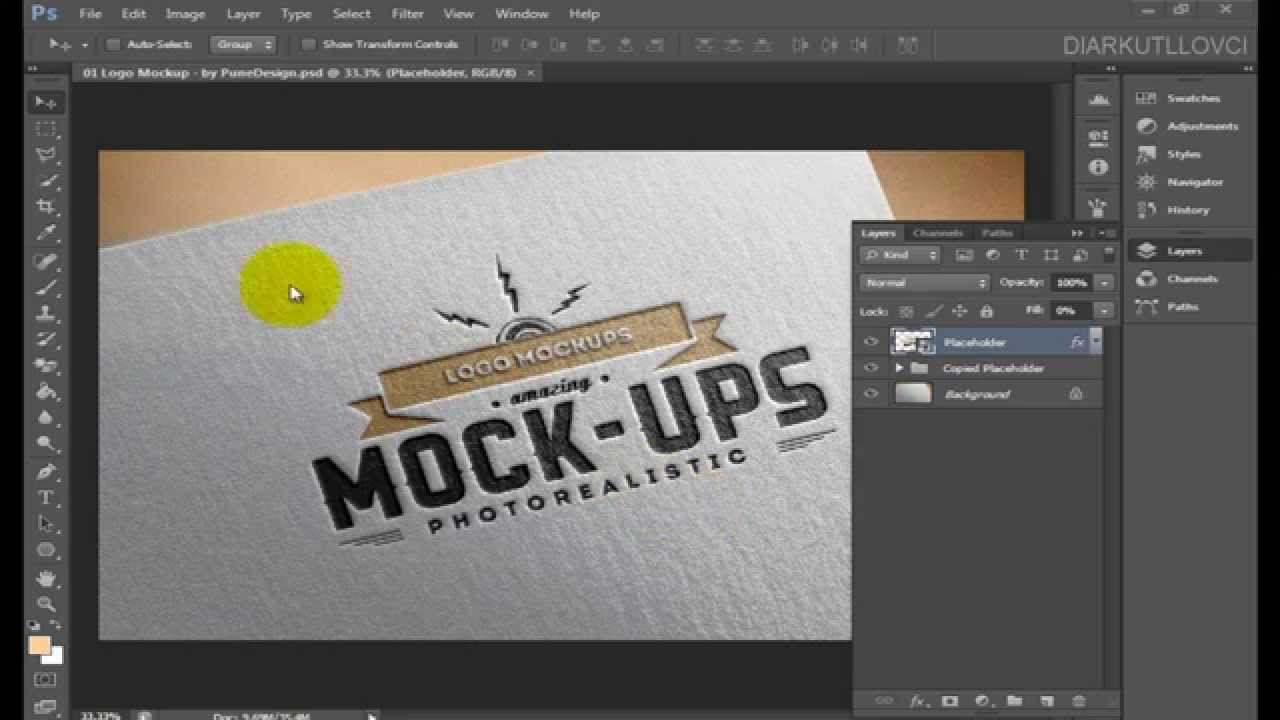The width and height of the screenshot is (1280, 720).
Task: Hide the Placeholder layer
Action: (x=871, y=342)
